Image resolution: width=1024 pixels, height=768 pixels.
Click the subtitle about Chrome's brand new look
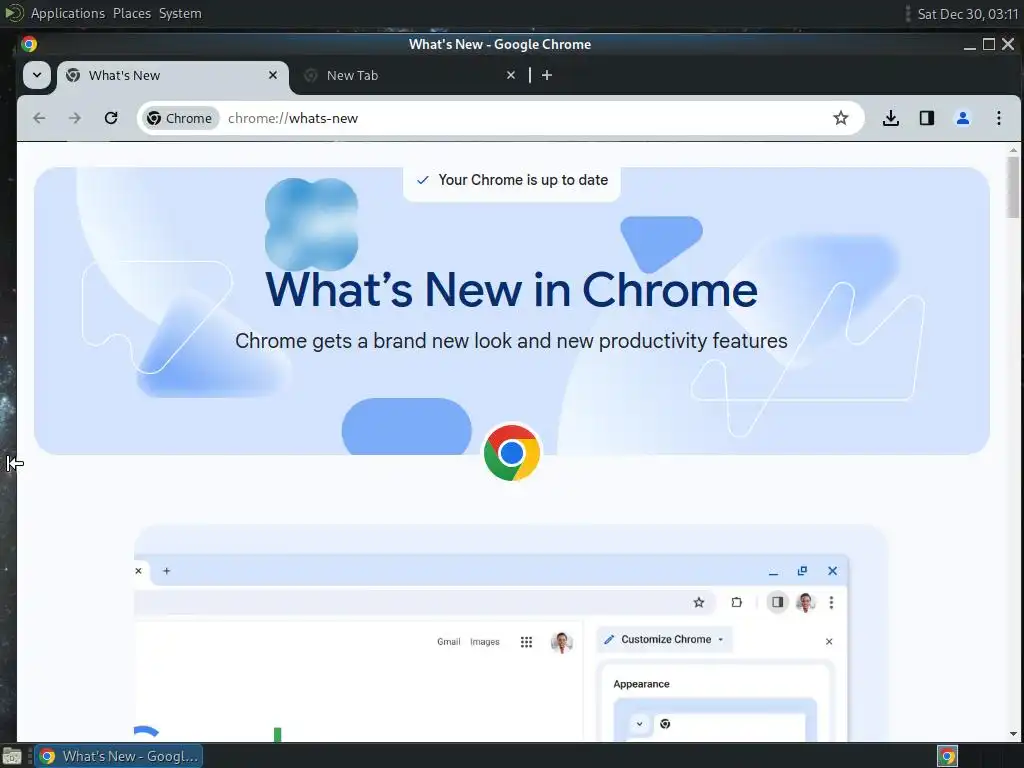click(x=511, y=341)
